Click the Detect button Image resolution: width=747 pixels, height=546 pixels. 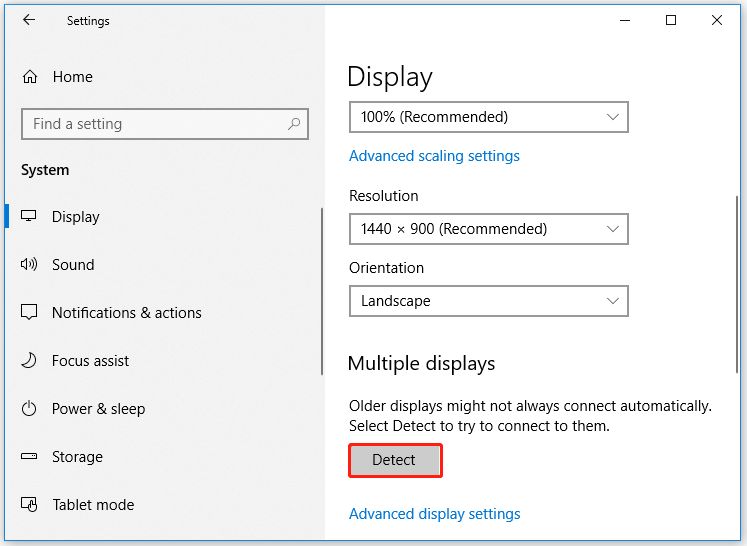coord(395,460)
